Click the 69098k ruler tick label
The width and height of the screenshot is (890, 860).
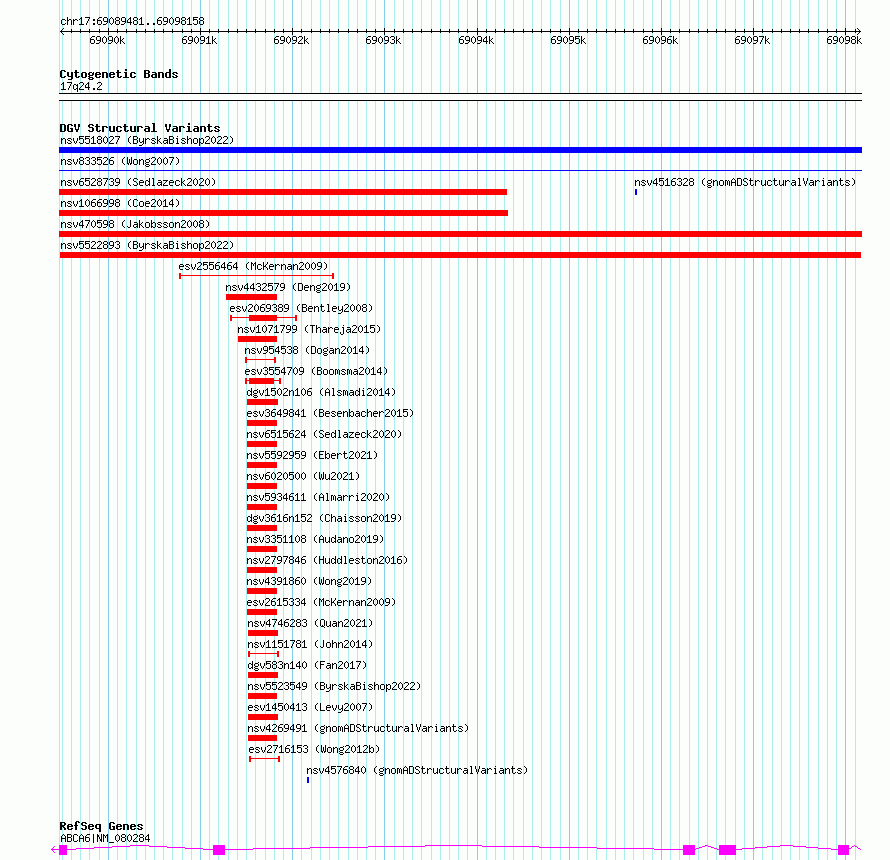pyautogui.click(x=844, y=40)
